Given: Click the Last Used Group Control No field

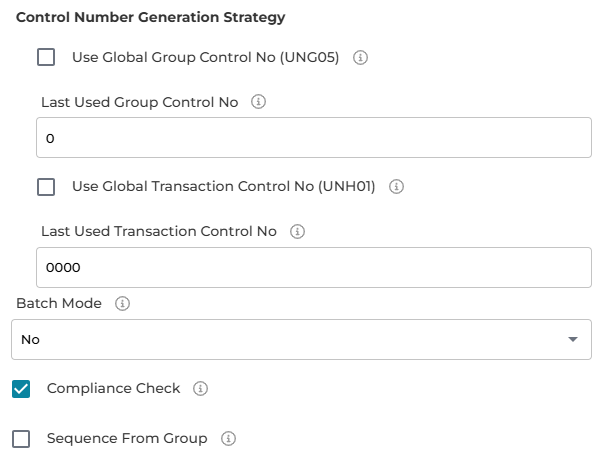Looking at the screenshot, I should click(313, 138).
